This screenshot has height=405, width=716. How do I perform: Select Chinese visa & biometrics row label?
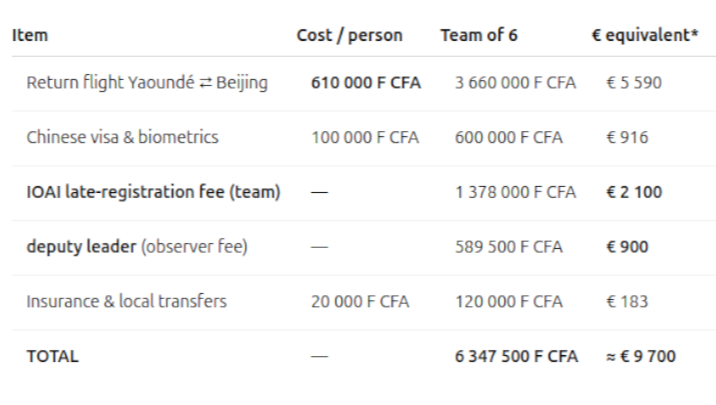click(122, 137)
